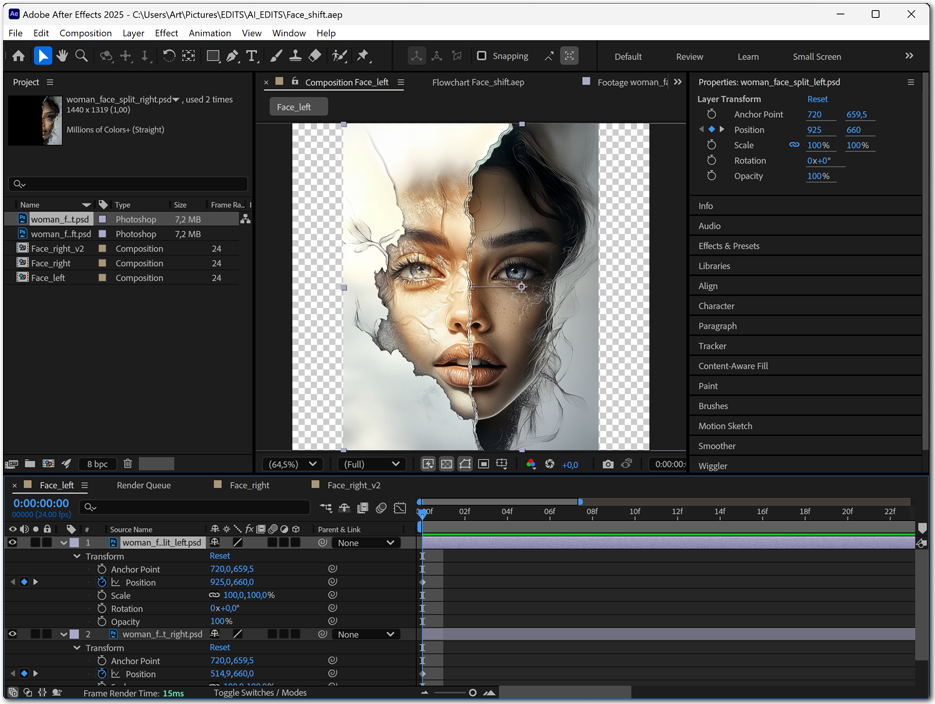The width and height of the screenshot is (935, 704).
Task: Hide layer 1 woman_f..lit_left.psd with eye toggle
Action: [12, 543]
